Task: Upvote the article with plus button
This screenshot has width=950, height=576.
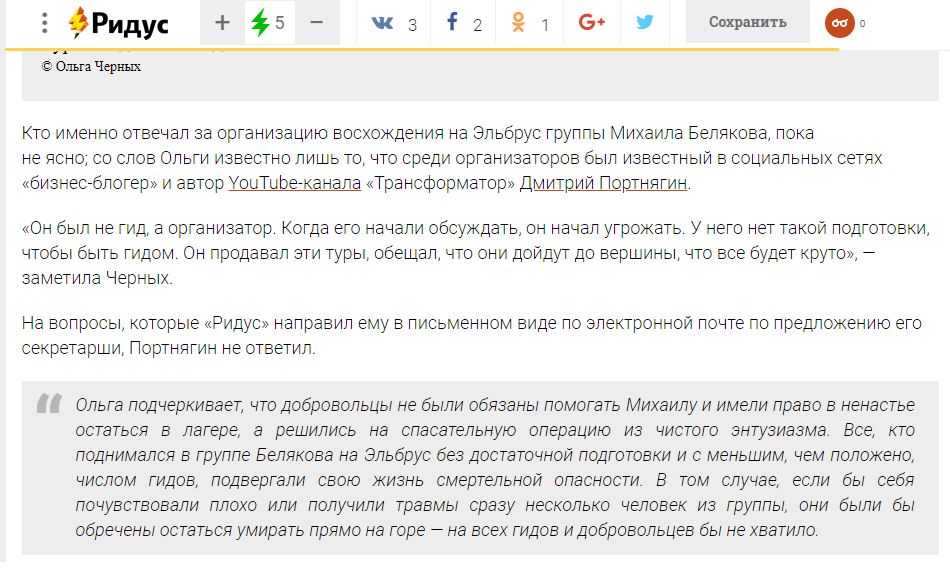Action: click(222, 23)
